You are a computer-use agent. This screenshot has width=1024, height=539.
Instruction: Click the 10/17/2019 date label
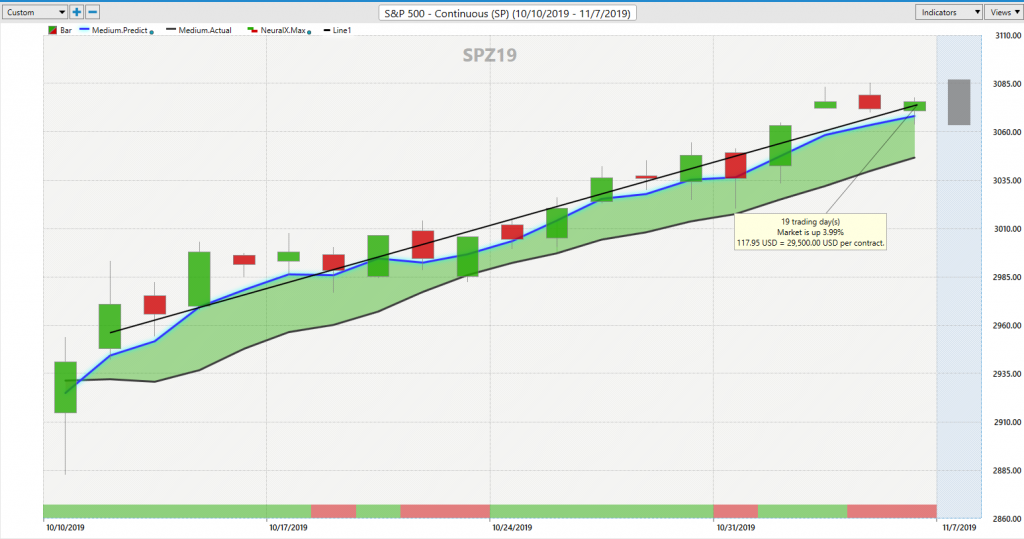[288, 527]
